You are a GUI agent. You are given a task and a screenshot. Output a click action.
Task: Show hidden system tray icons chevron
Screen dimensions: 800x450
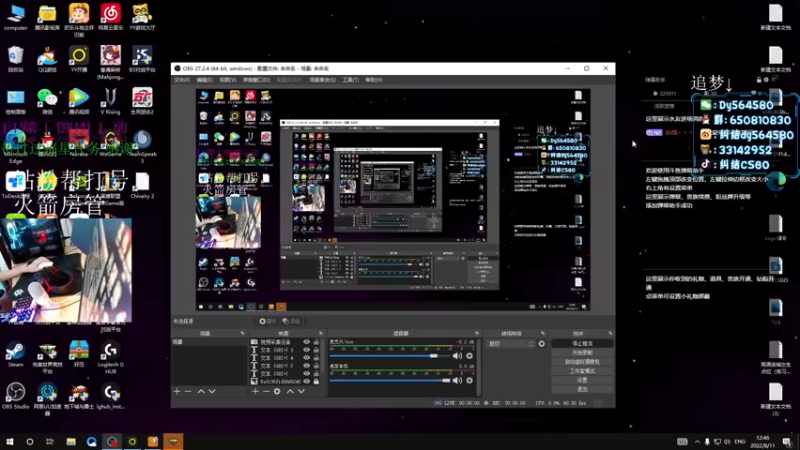pos(697,441)
